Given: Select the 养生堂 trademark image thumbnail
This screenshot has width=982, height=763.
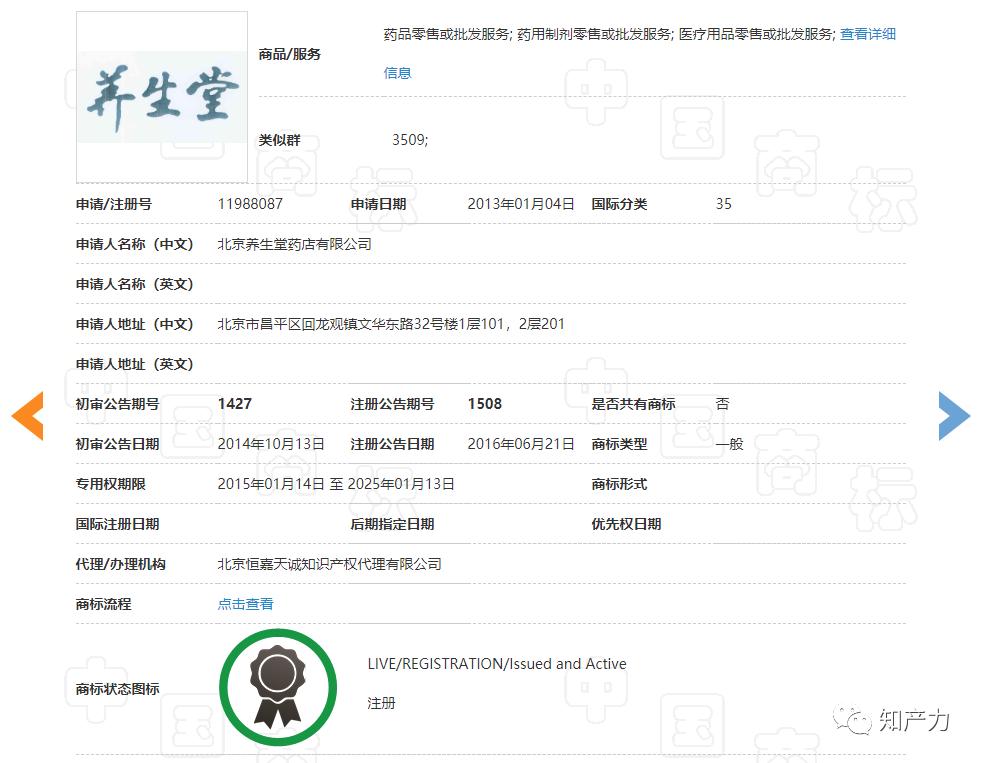Looking at the screenshot, I should 161,93.
